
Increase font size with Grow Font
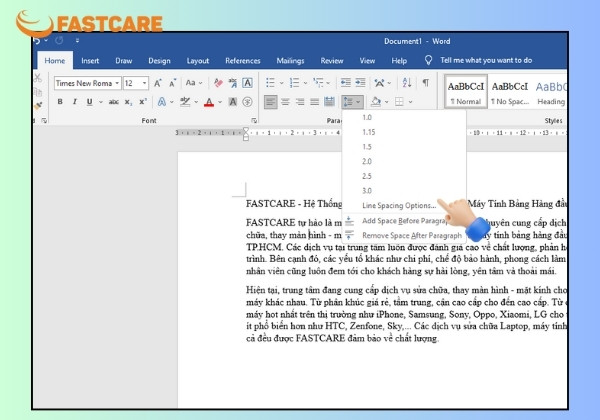pos(158,83)
